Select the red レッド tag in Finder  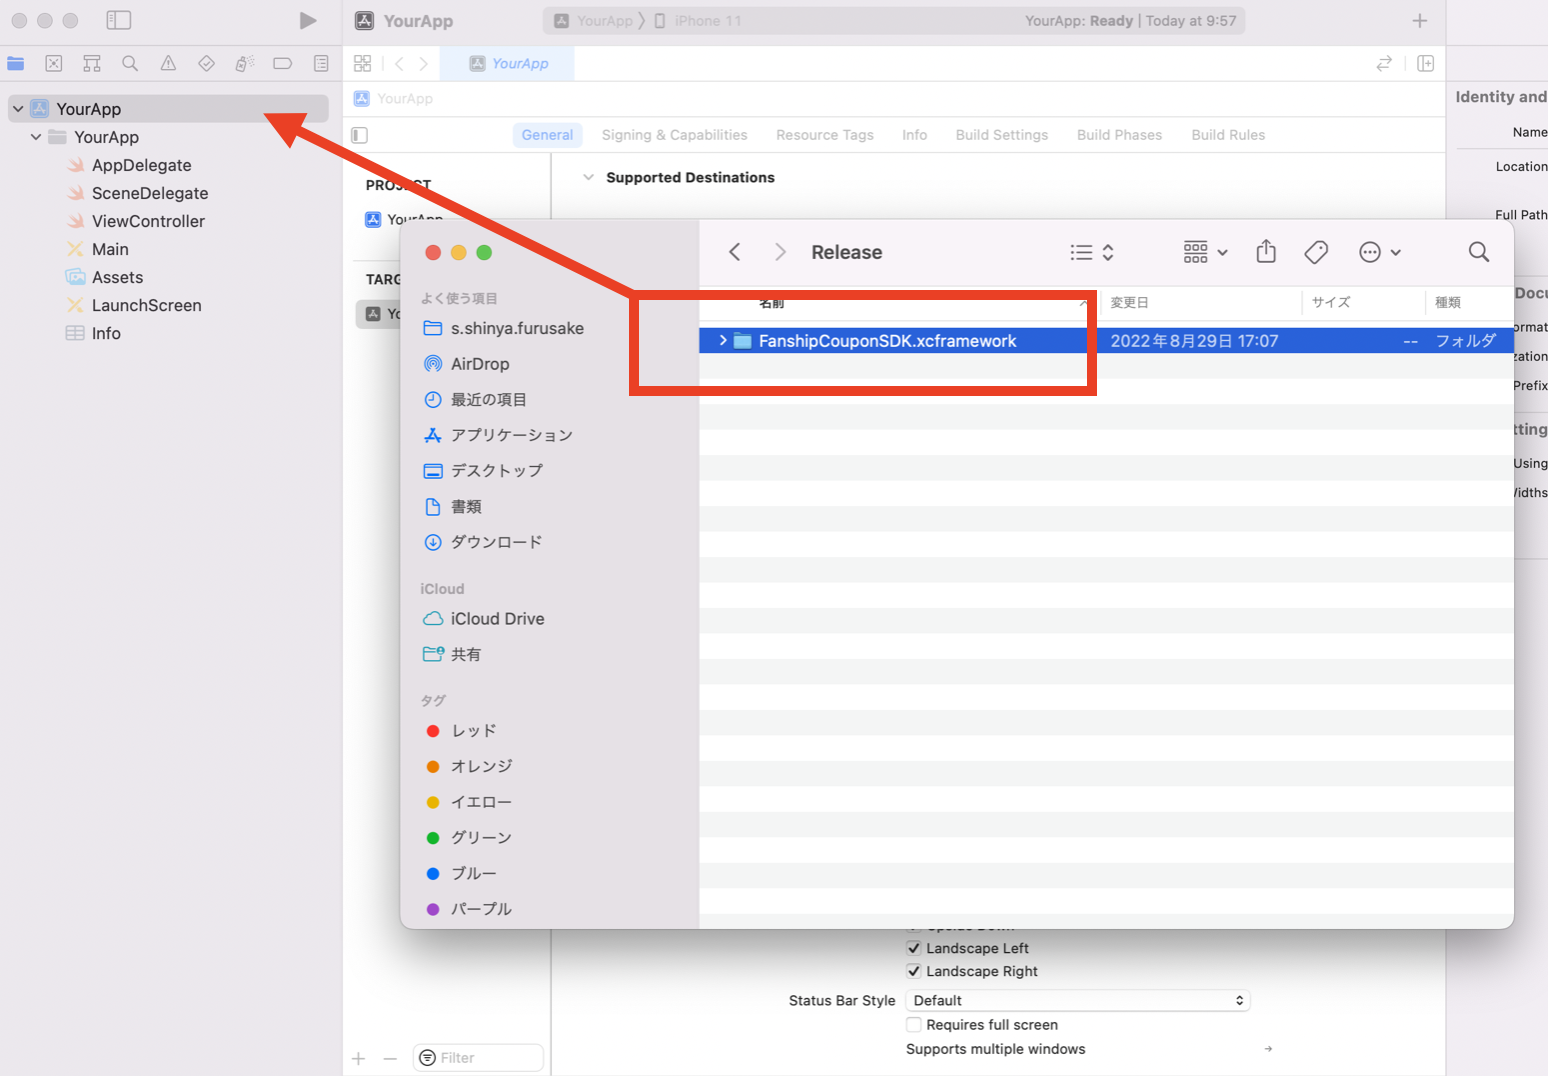[473, 731]
